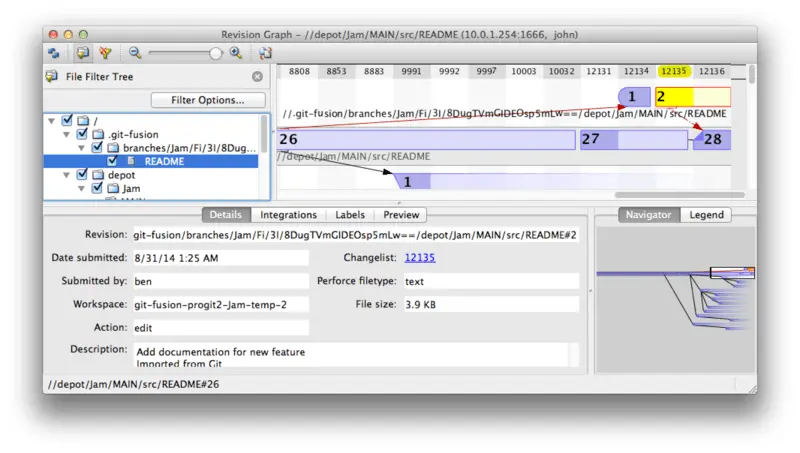This screenshot has width=800, height=453.
Task: Click the File Filter Tree panel header icon
Action: pos(52,77)
